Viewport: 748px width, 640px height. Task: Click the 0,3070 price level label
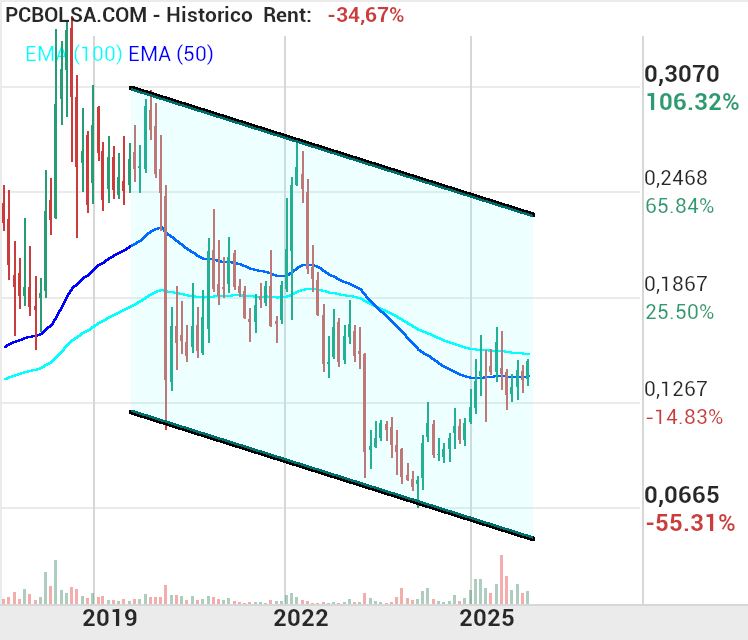[683, 74]
